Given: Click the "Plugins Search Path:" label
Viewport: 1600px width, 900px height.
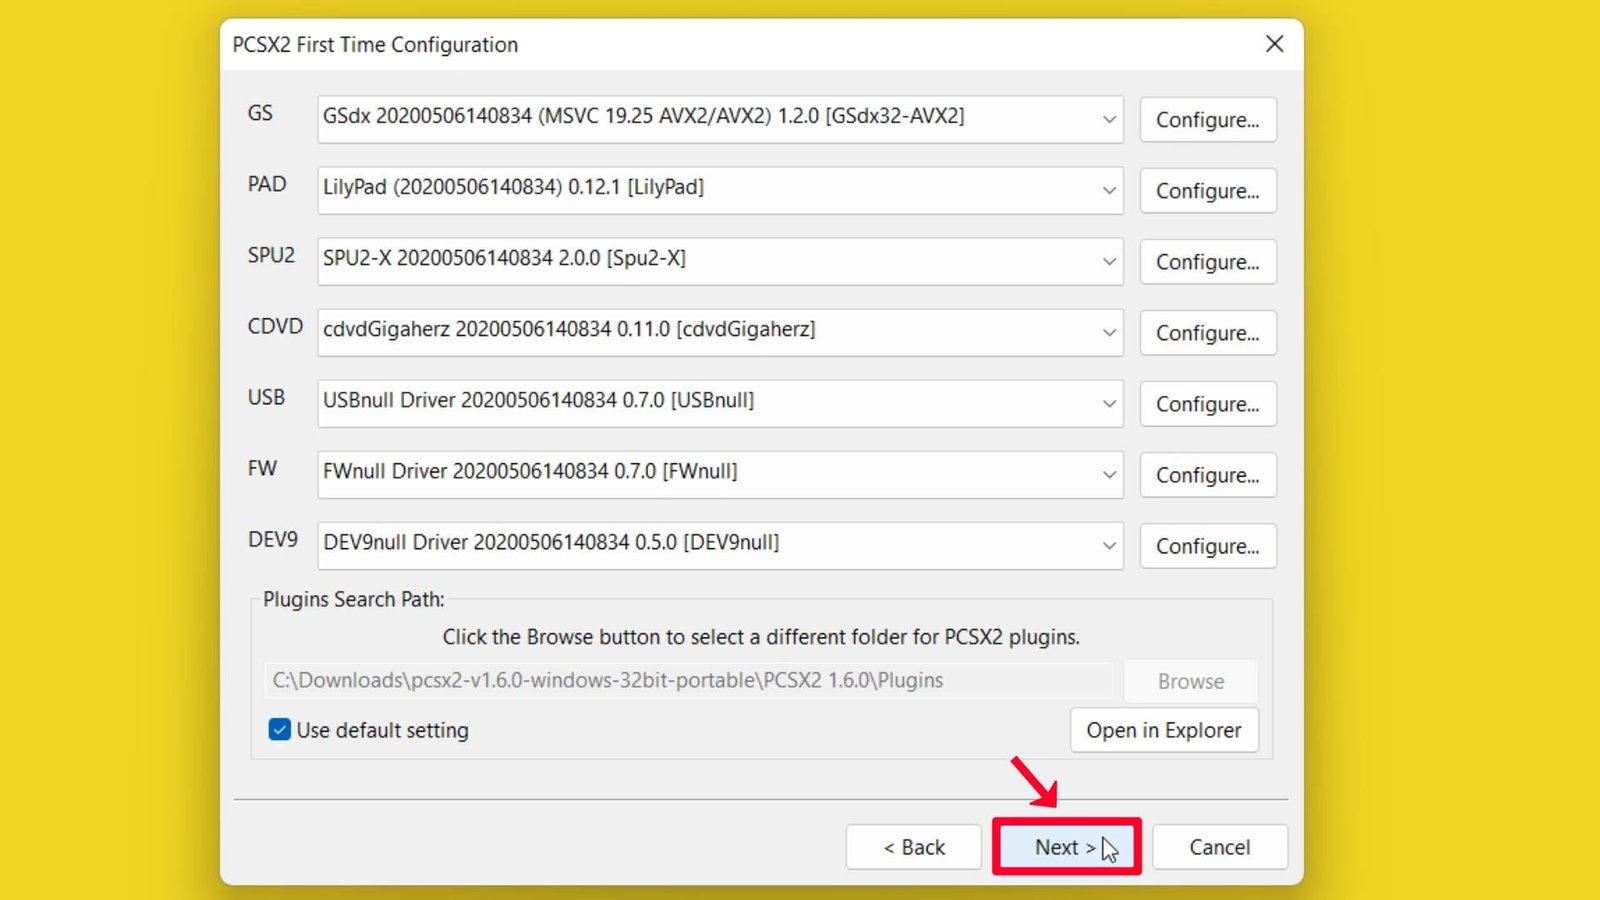Looking at the screenshot, I should (x=354, y=599).
